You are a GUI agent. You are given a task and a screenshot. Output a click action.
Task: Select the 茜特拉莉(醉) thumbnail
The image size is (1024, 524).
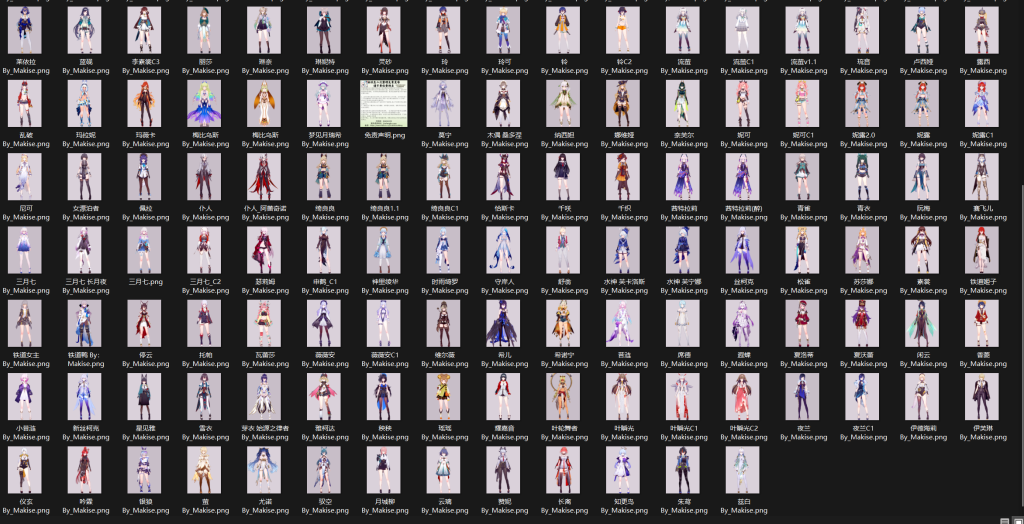pyautogui.click(x=743, y=176)
